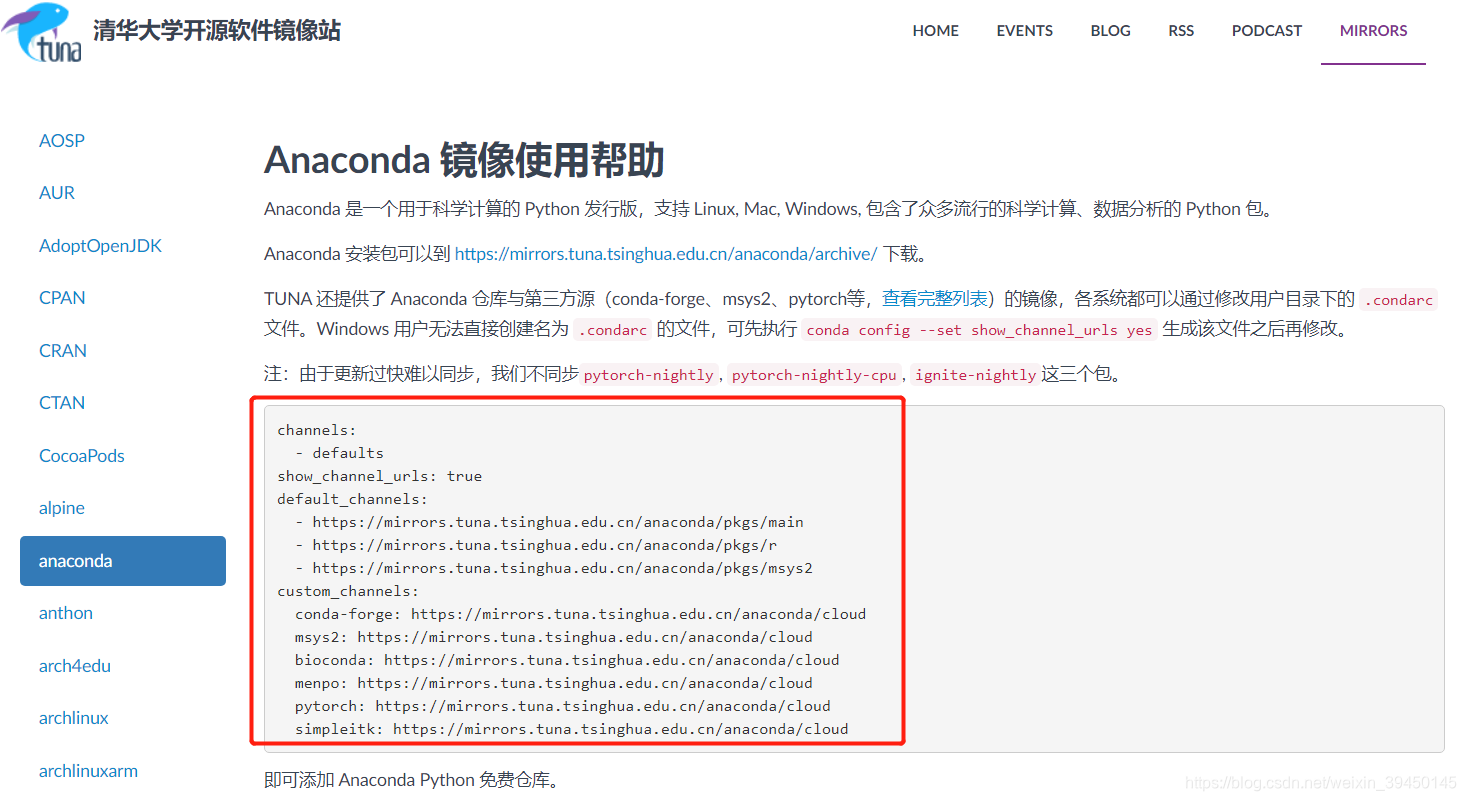Click the 'custom_channels:' line
Screen dimensions: 1466x801
pos(348,591)
